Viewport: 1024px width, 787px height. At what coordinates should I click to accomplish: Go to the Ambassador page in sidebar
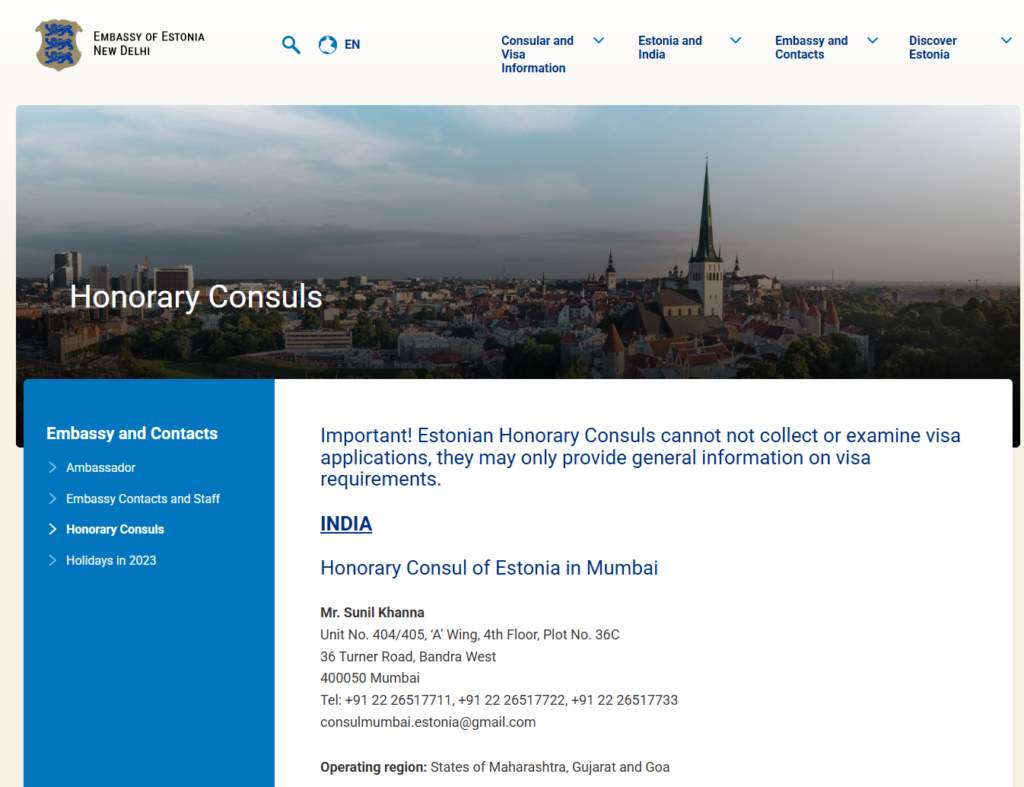pos(101,468)
